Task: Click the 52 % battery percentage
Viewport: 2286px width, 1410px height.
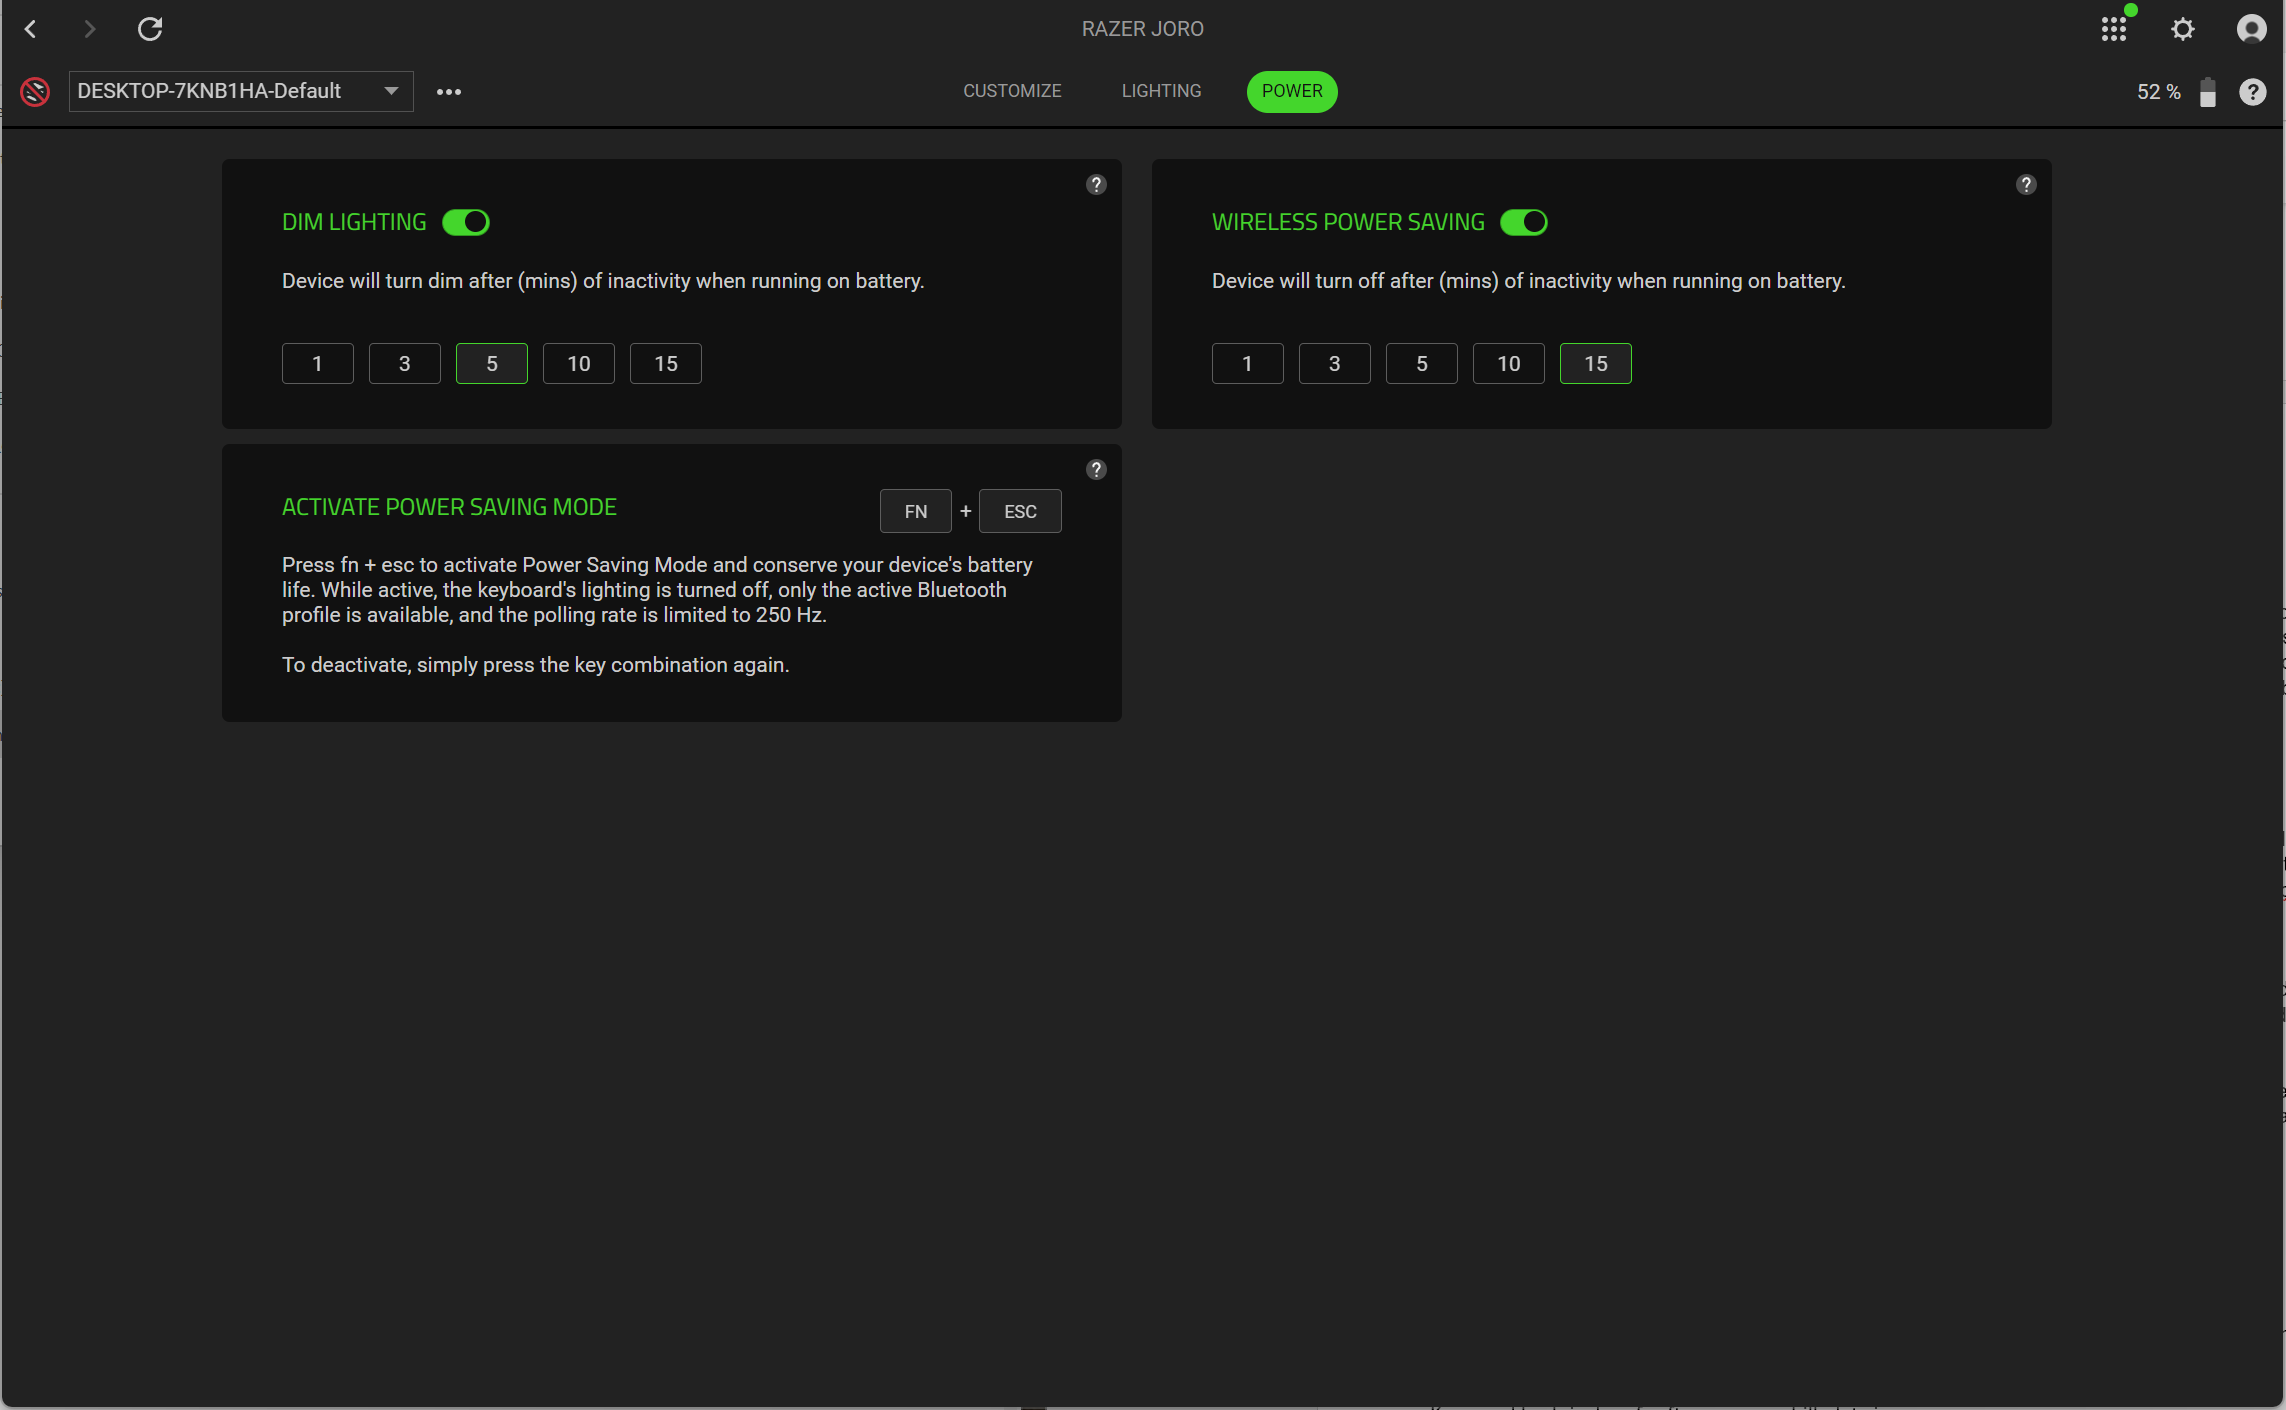Action: pos(2159,92)
